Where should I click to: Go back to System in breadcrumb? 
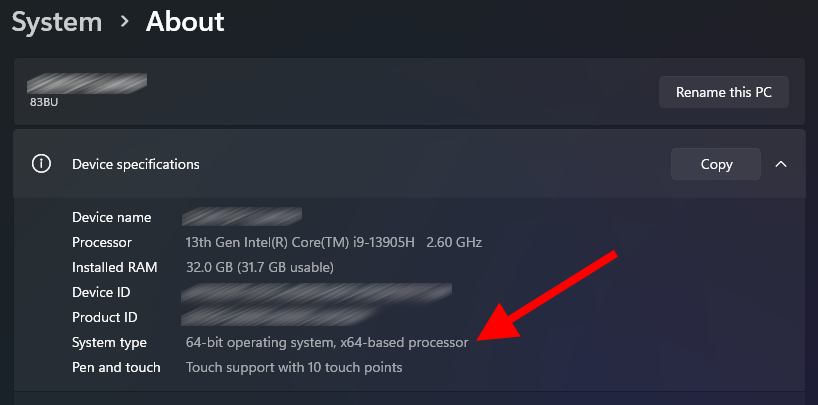(58, 20)
